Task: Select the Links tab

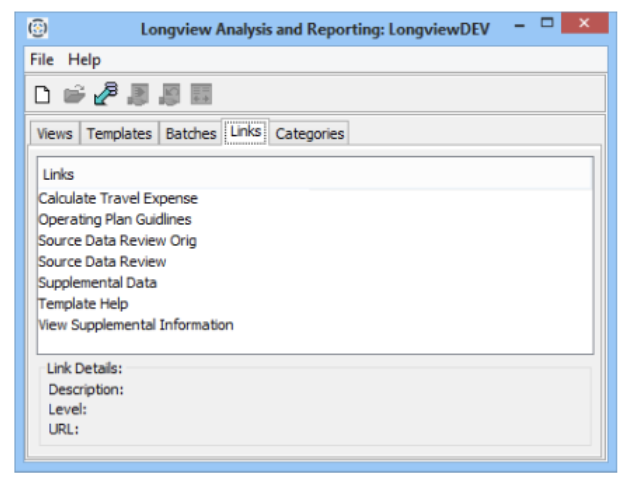Action: (245, 132)
